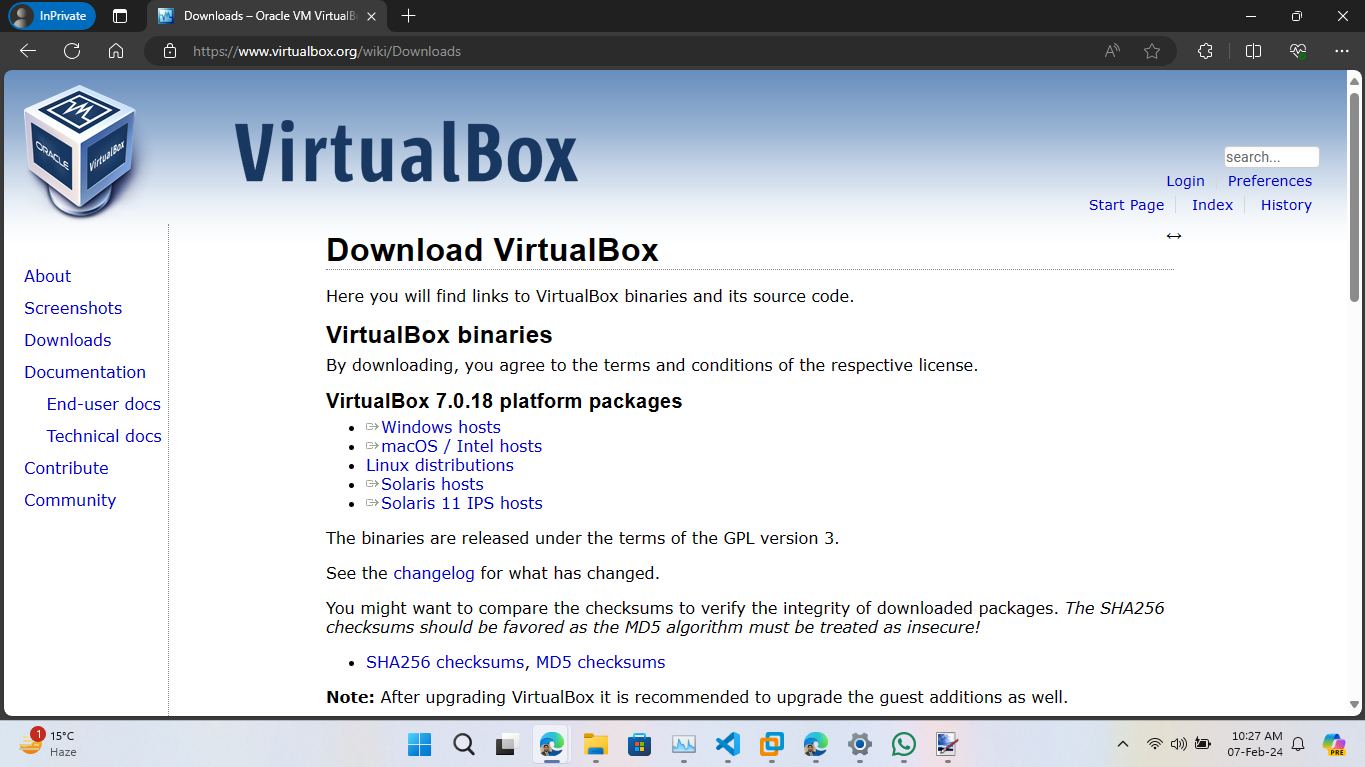Open Visual Studio Code from taskbar
Viewport: 1365px width, 767px height.
pos(728,744)
